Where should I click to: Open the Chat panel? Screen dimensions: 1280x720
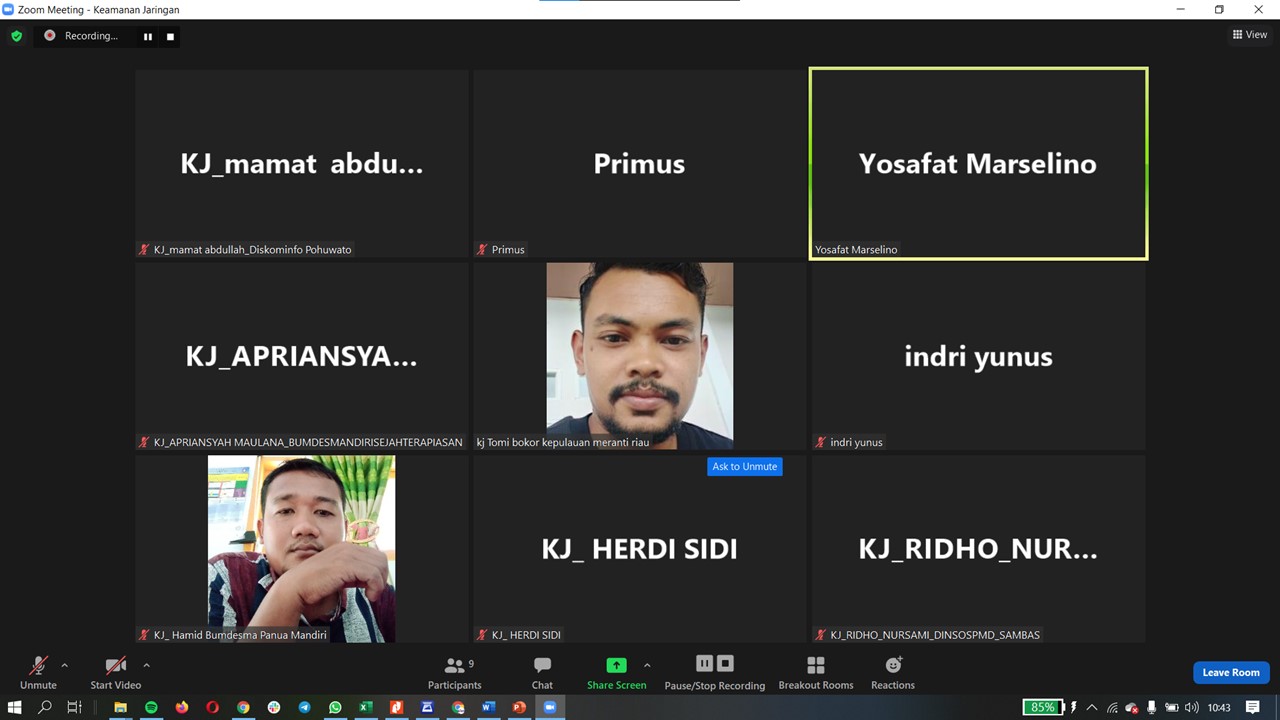pos(542,673)
